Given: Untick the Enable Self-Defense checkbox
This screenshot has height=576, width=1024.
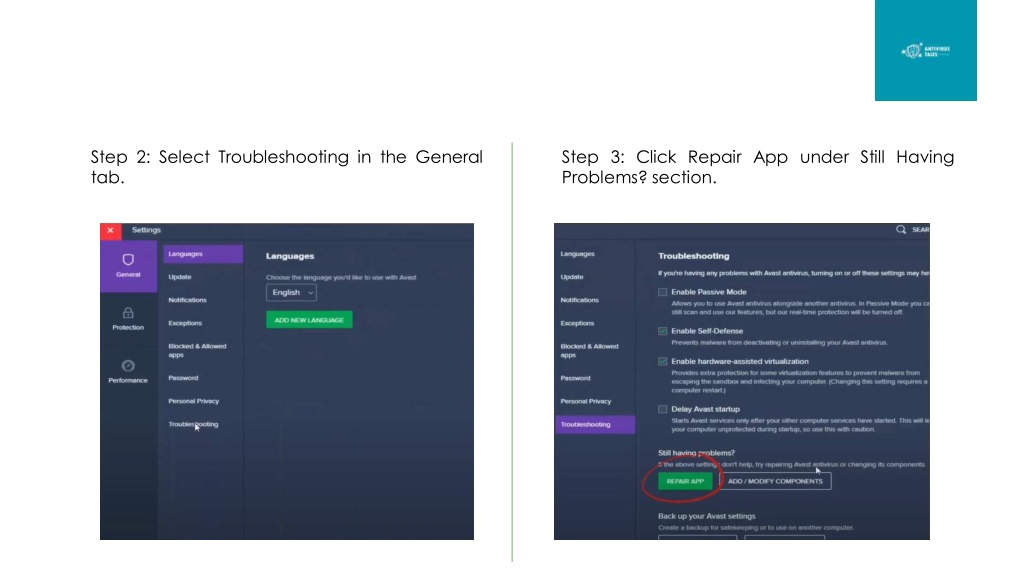Looking at the screenshot, I should click(x=663, y=331).
